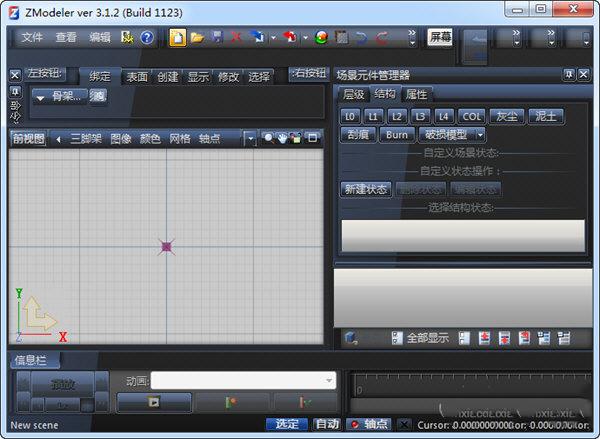
Task: Open the 动画 animation dropdown list
Action: coord(329,380)
